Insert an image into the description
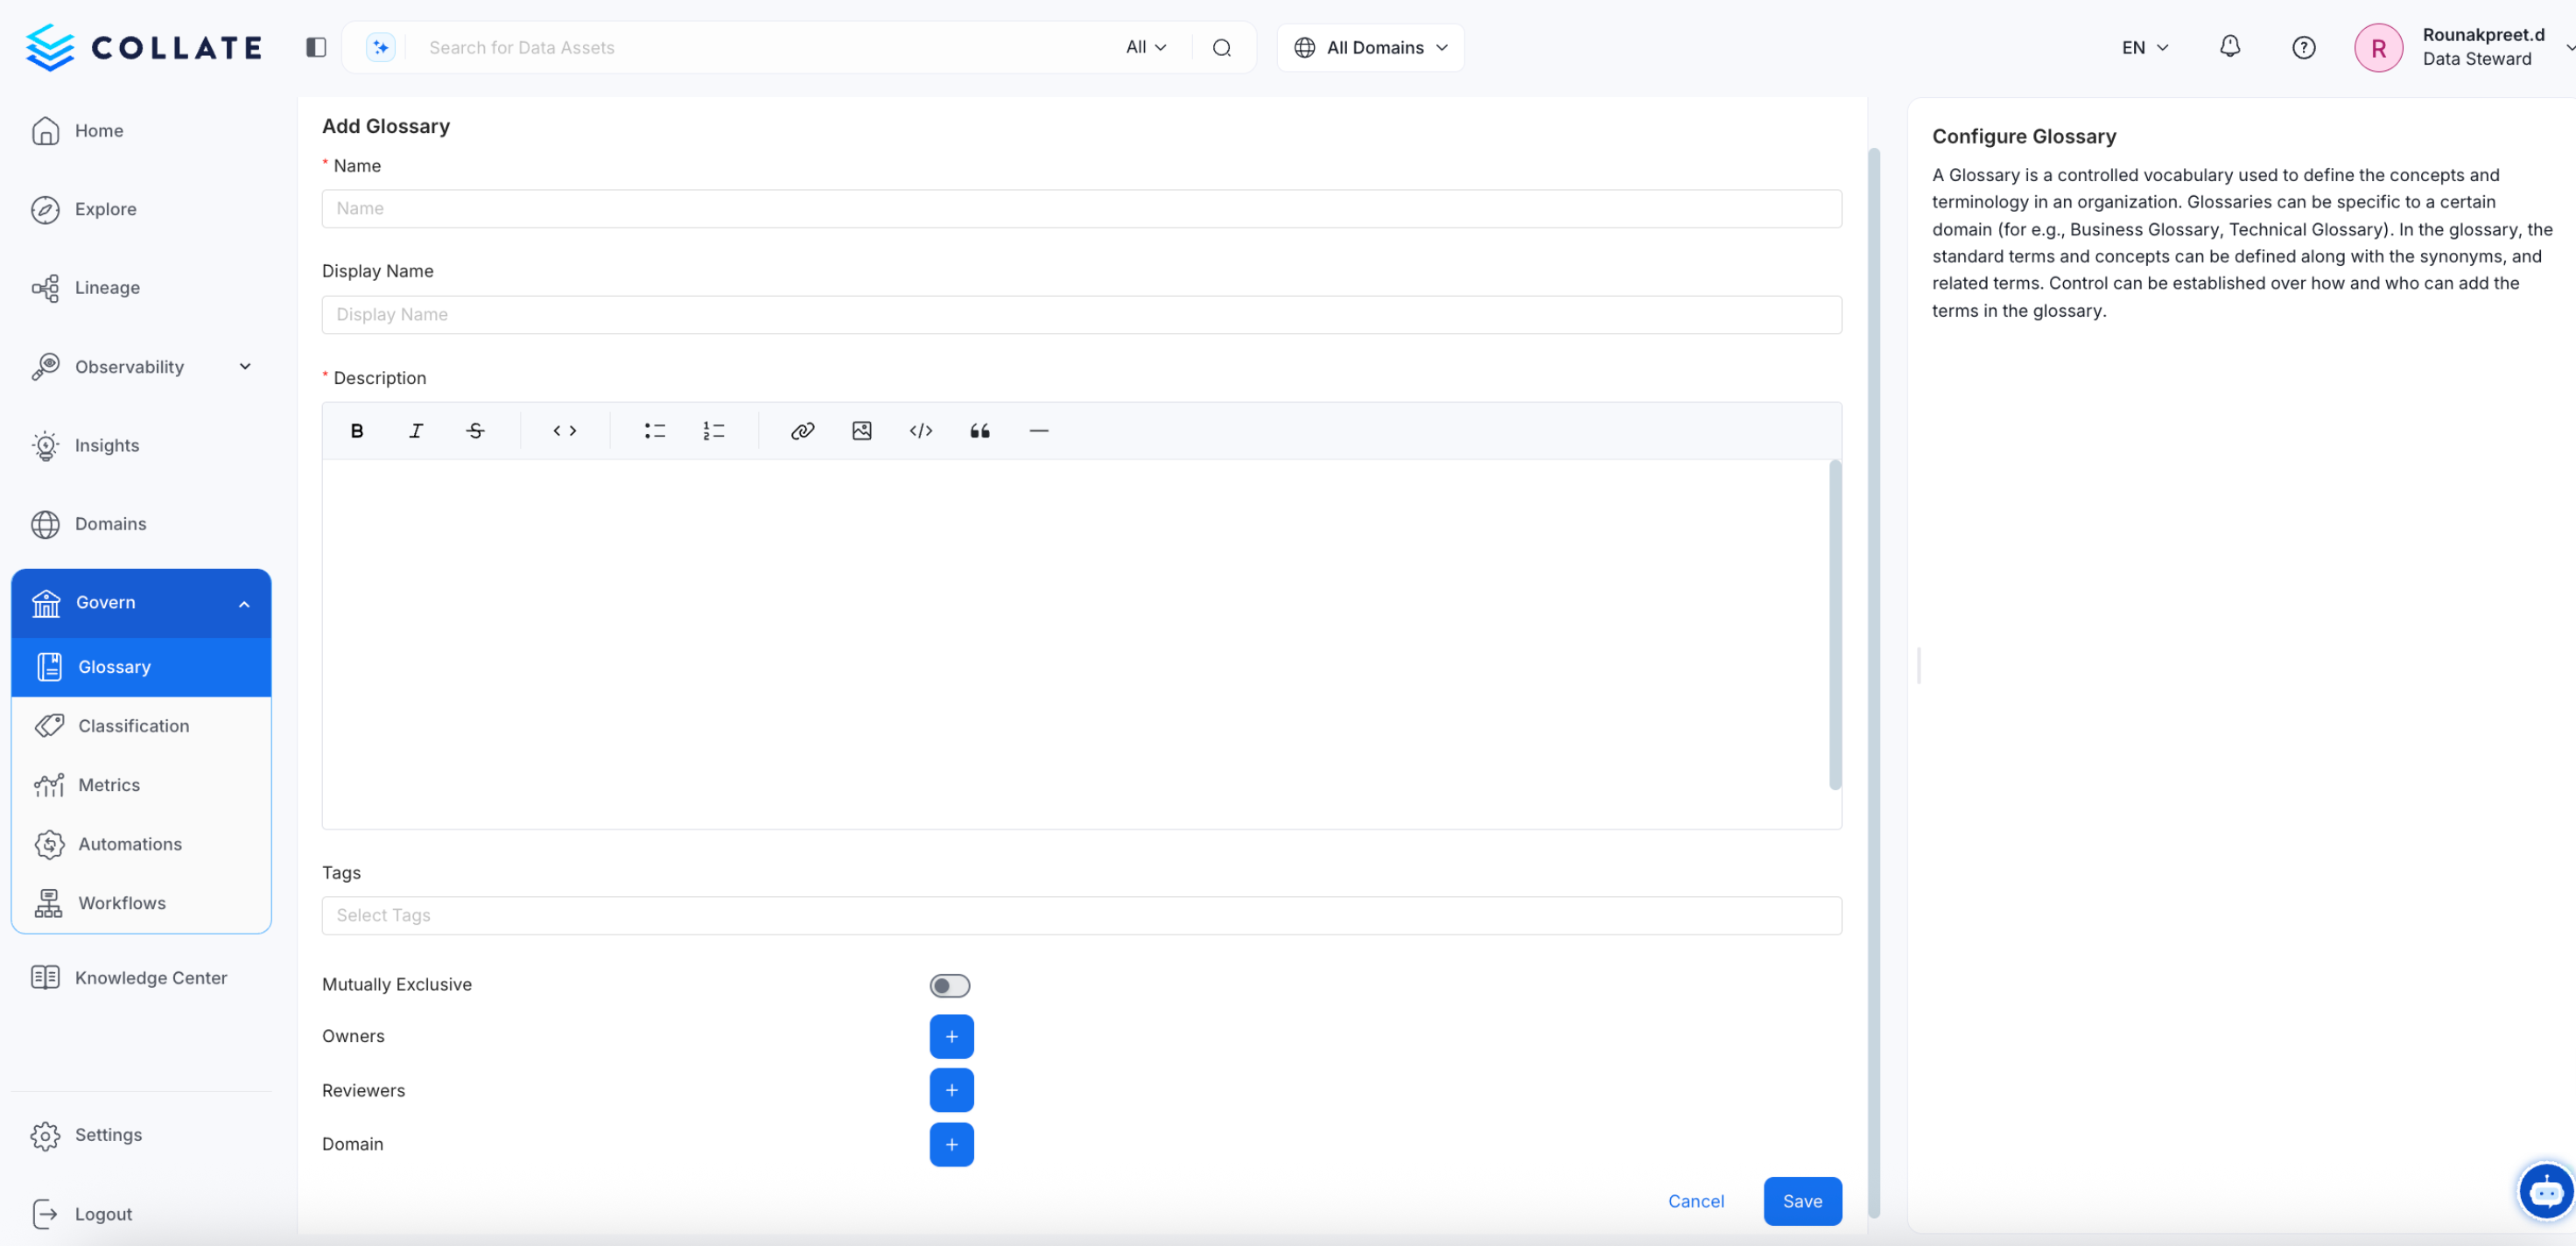Screen dimensions: 2576x1246 tap(862, 430)
